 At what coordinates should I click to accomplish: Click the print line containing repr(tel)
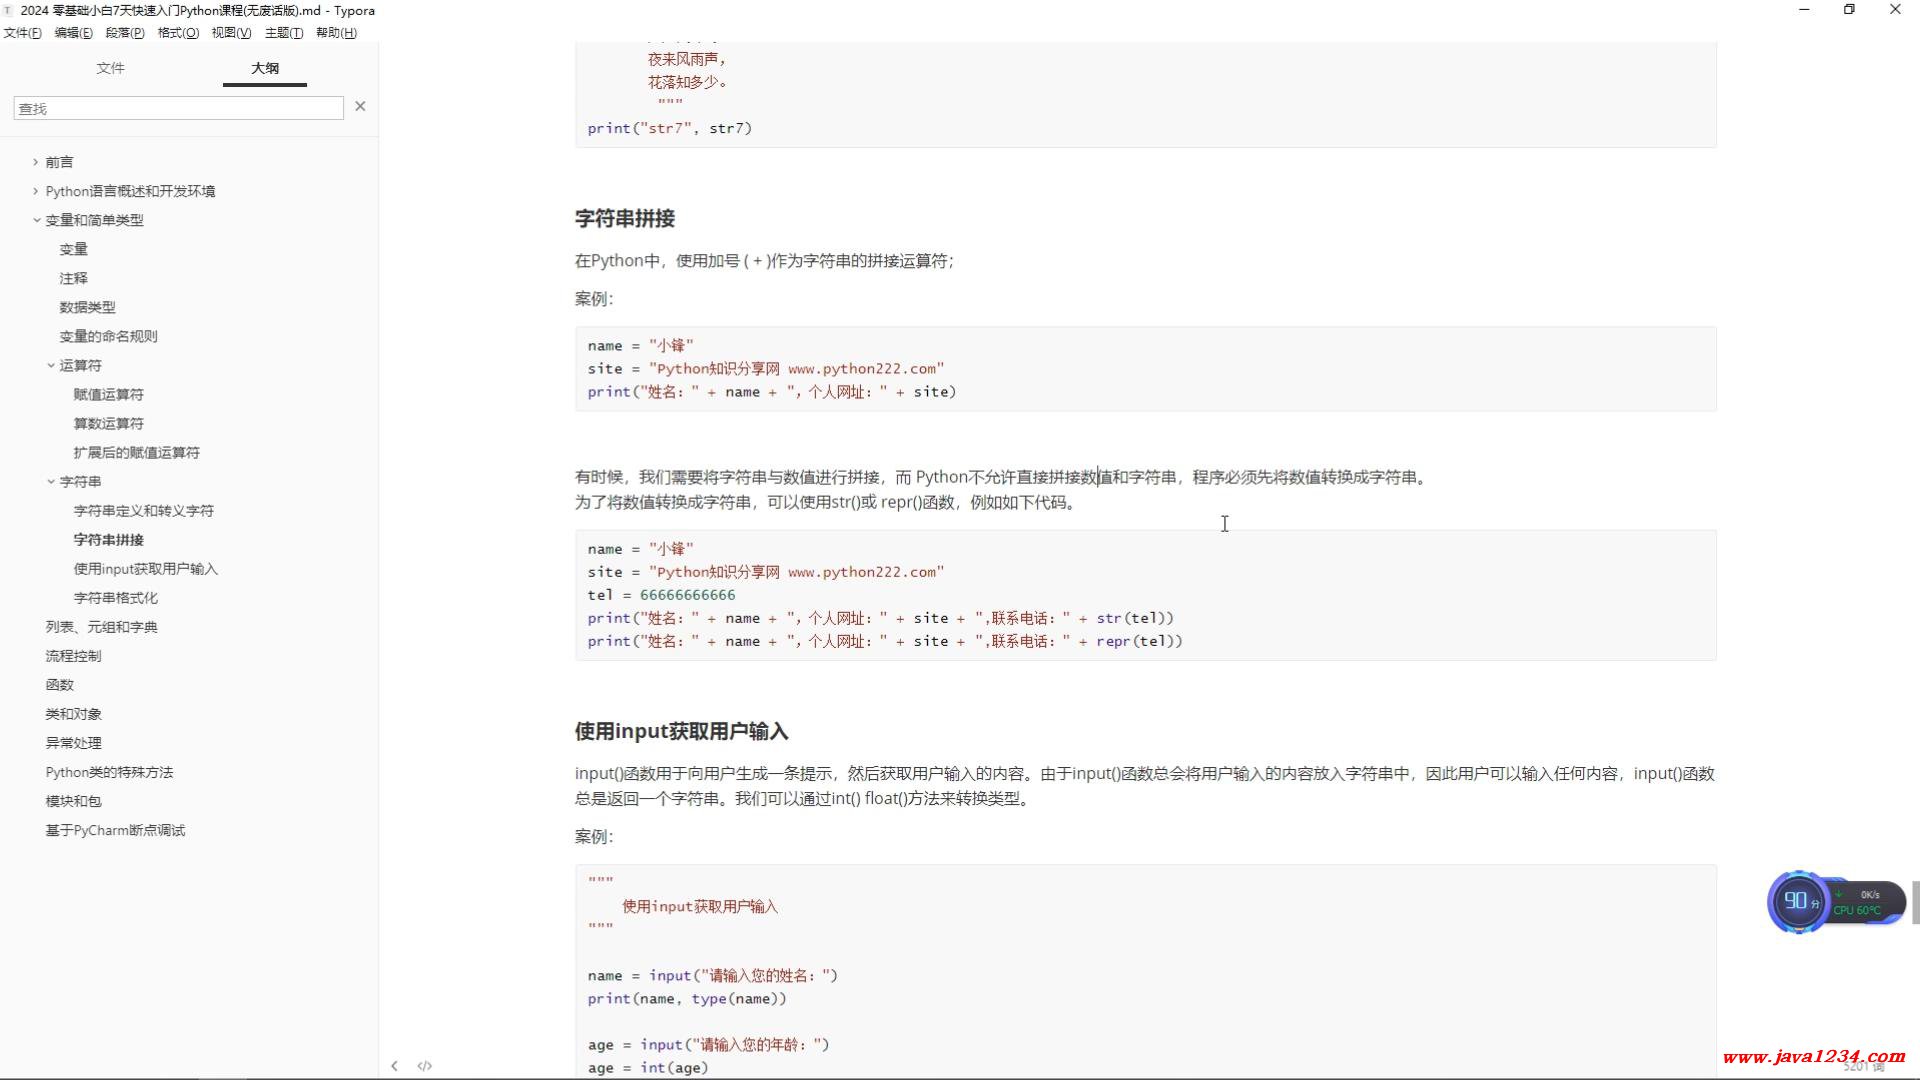click(x=885, y=641)
